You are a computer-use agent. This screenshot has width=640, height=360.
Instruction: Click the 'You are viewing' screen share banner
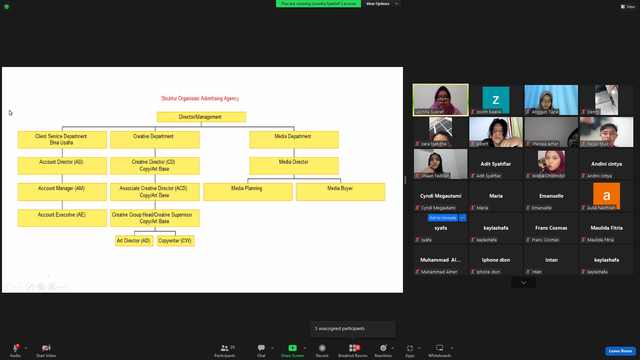pyautogui.click(x=318, y=4)
